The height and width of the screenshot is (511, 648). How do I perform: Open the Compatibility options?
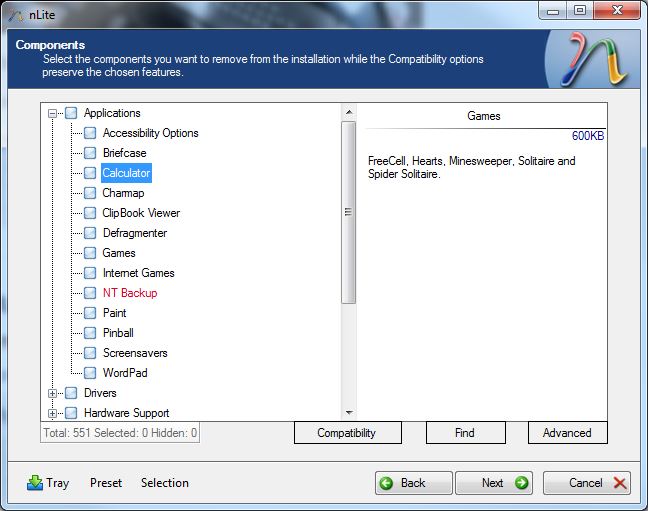[348, 433]
